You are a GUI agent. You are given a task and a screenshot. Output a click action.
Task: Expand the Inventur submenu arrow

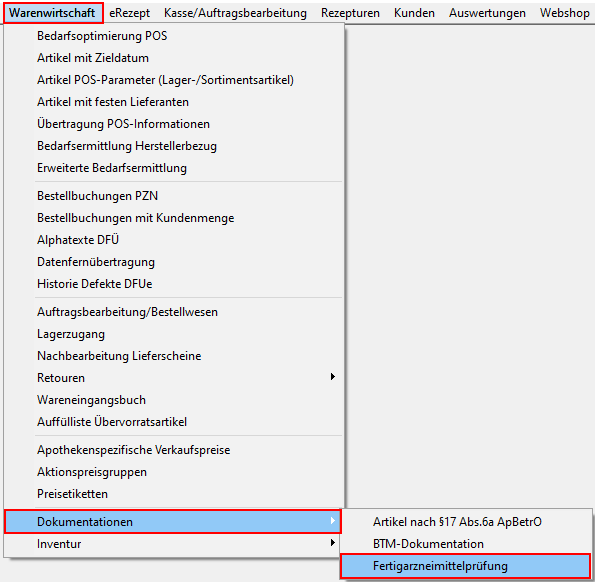coord(333,543)
